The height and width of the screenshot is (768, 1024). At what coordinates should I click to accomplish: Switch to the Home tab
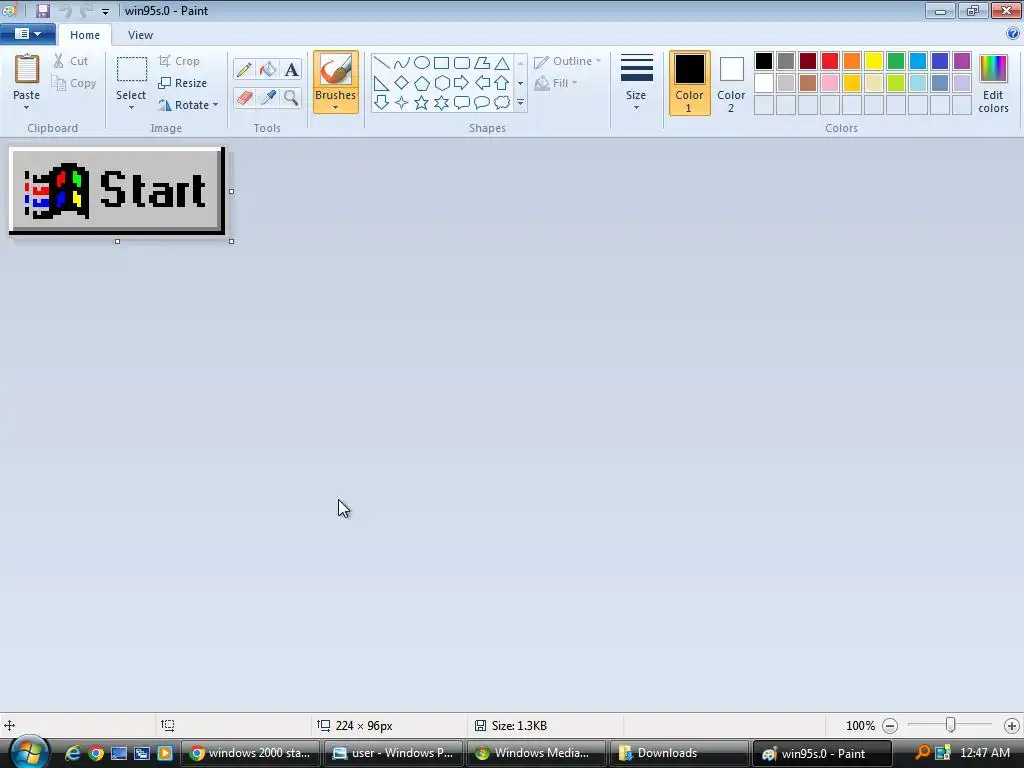pos(85,35)
